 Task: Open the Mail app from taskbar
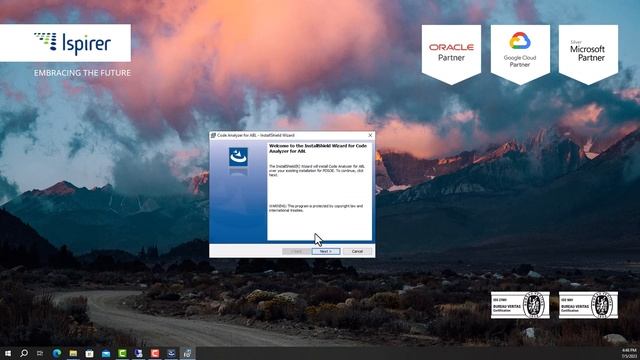coord(106,353)
